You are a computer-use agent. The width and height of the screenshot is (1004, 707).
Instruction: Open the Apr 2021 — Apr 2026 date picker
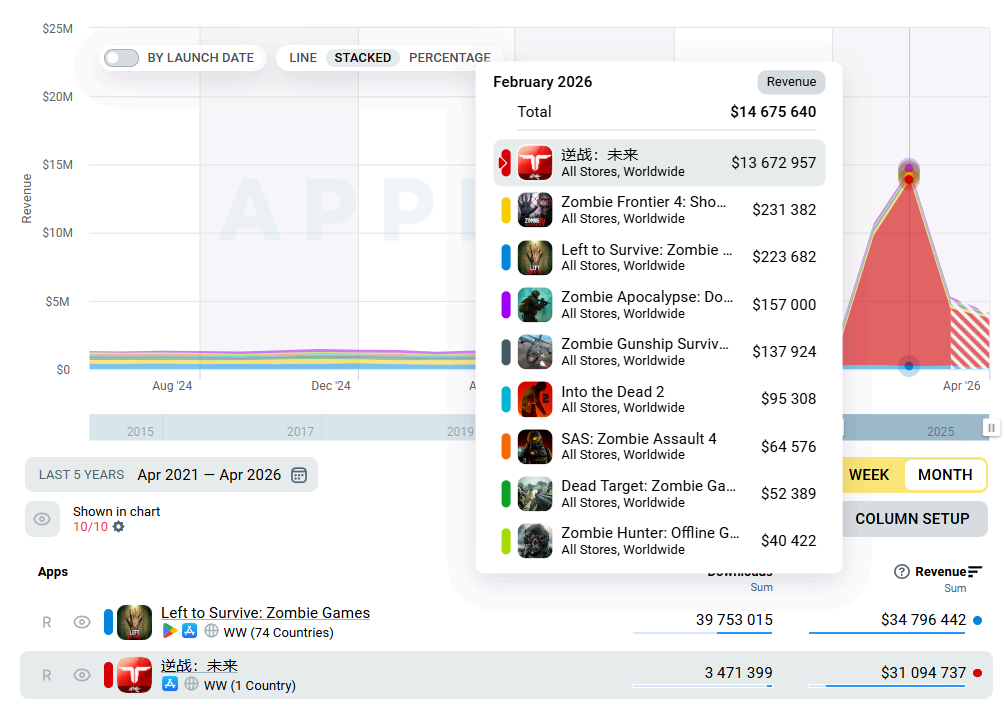[209, 475]
